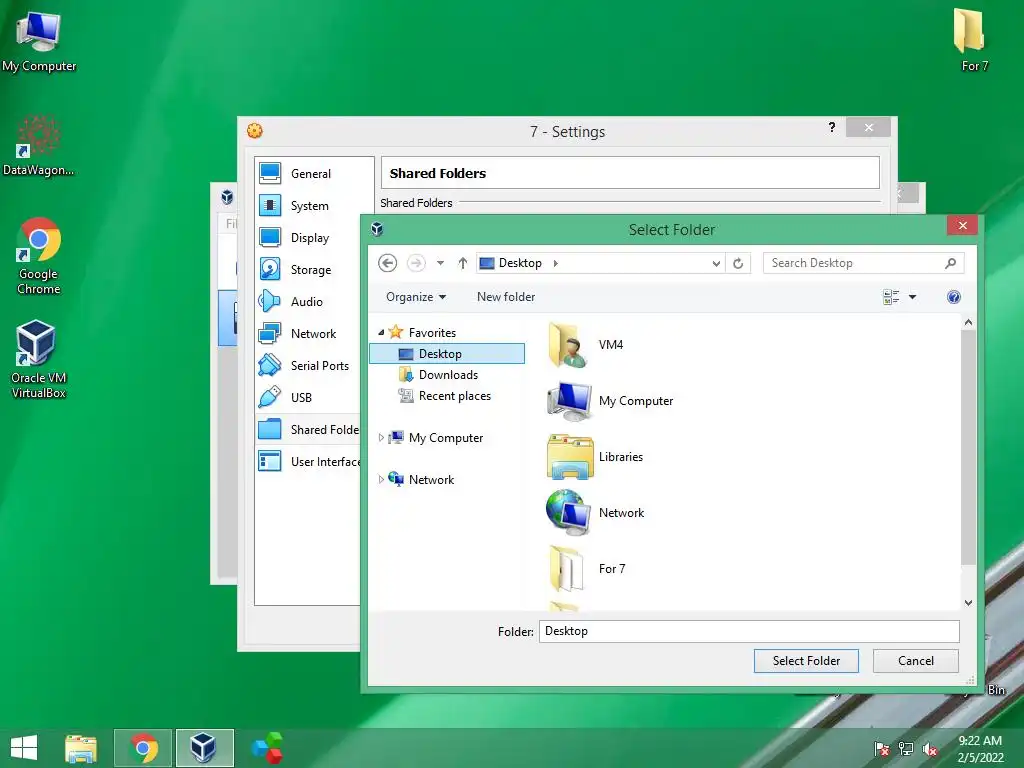The image size is (1024, 768).
Task: Select the DataWagon desktop shortcut
Action: tap(38, 145)
